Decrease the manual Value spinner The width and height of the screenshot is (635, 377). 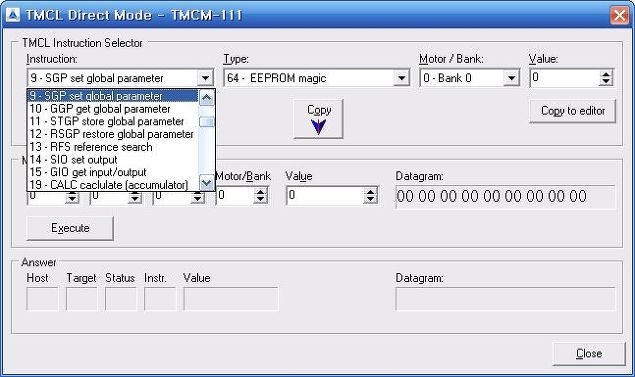tap(371, 199)
